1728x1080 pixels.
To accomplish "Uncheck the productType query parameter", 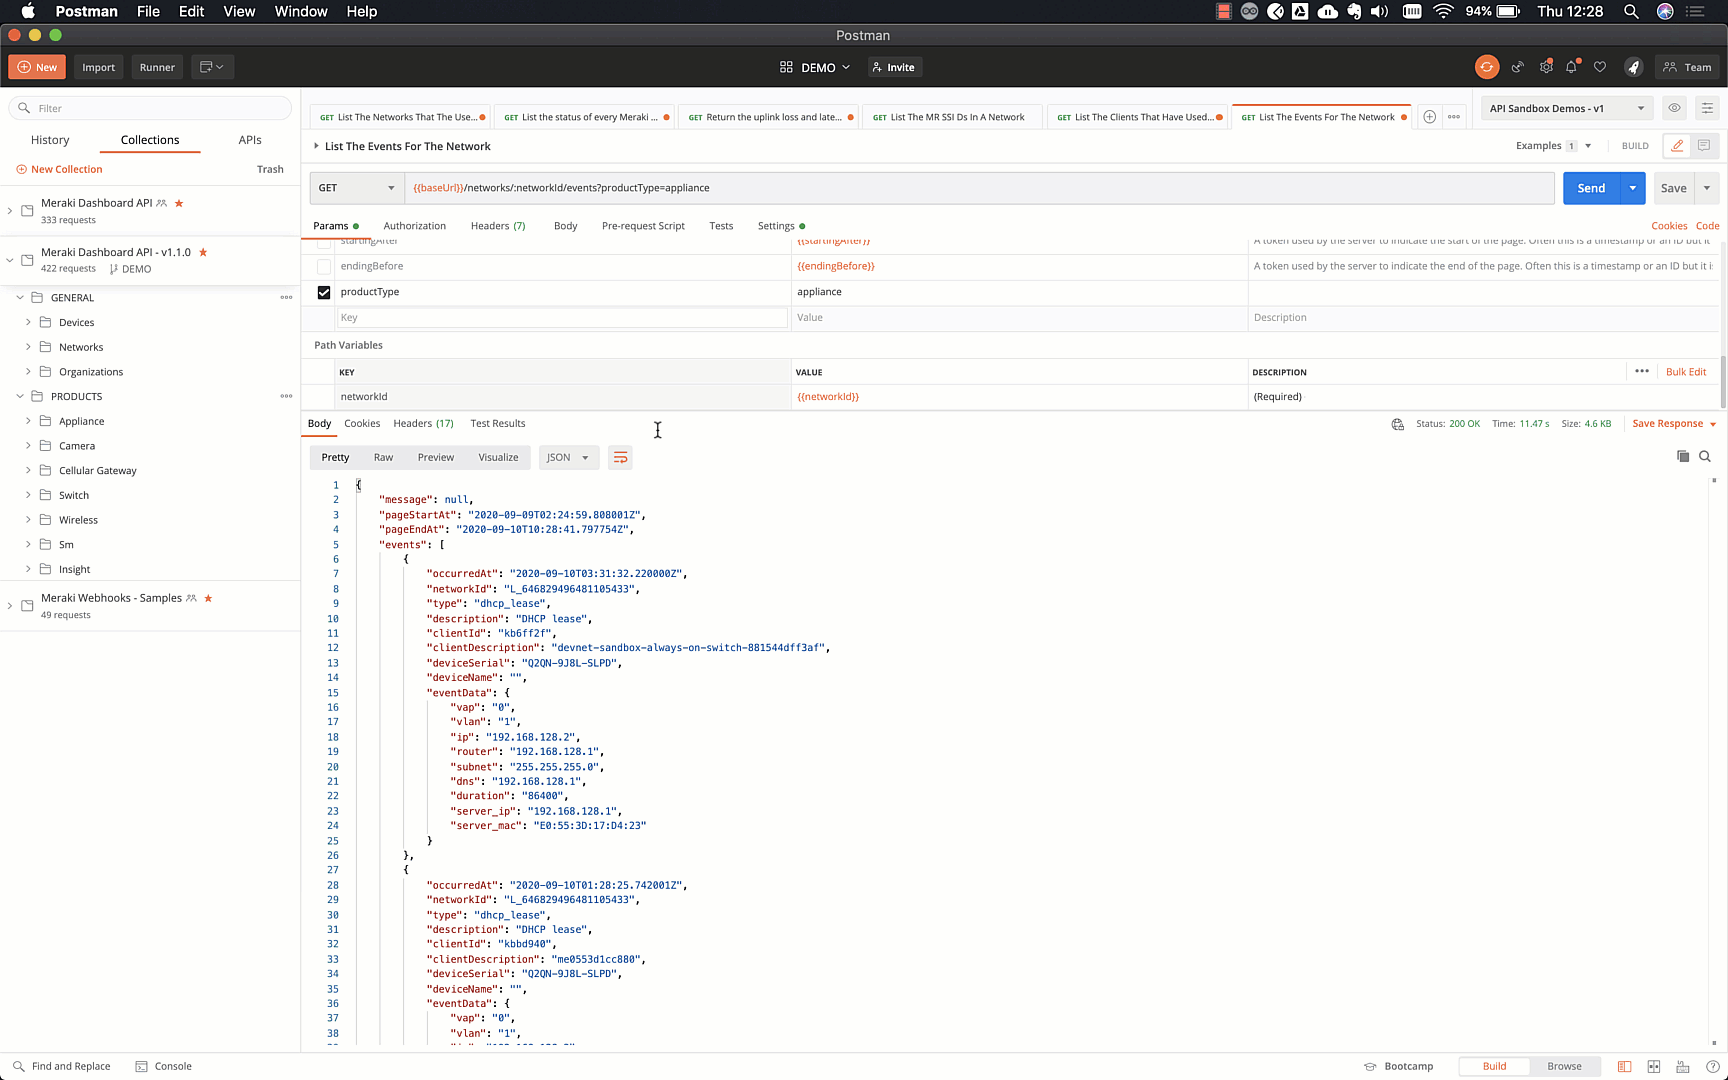I will pos(324,292).
